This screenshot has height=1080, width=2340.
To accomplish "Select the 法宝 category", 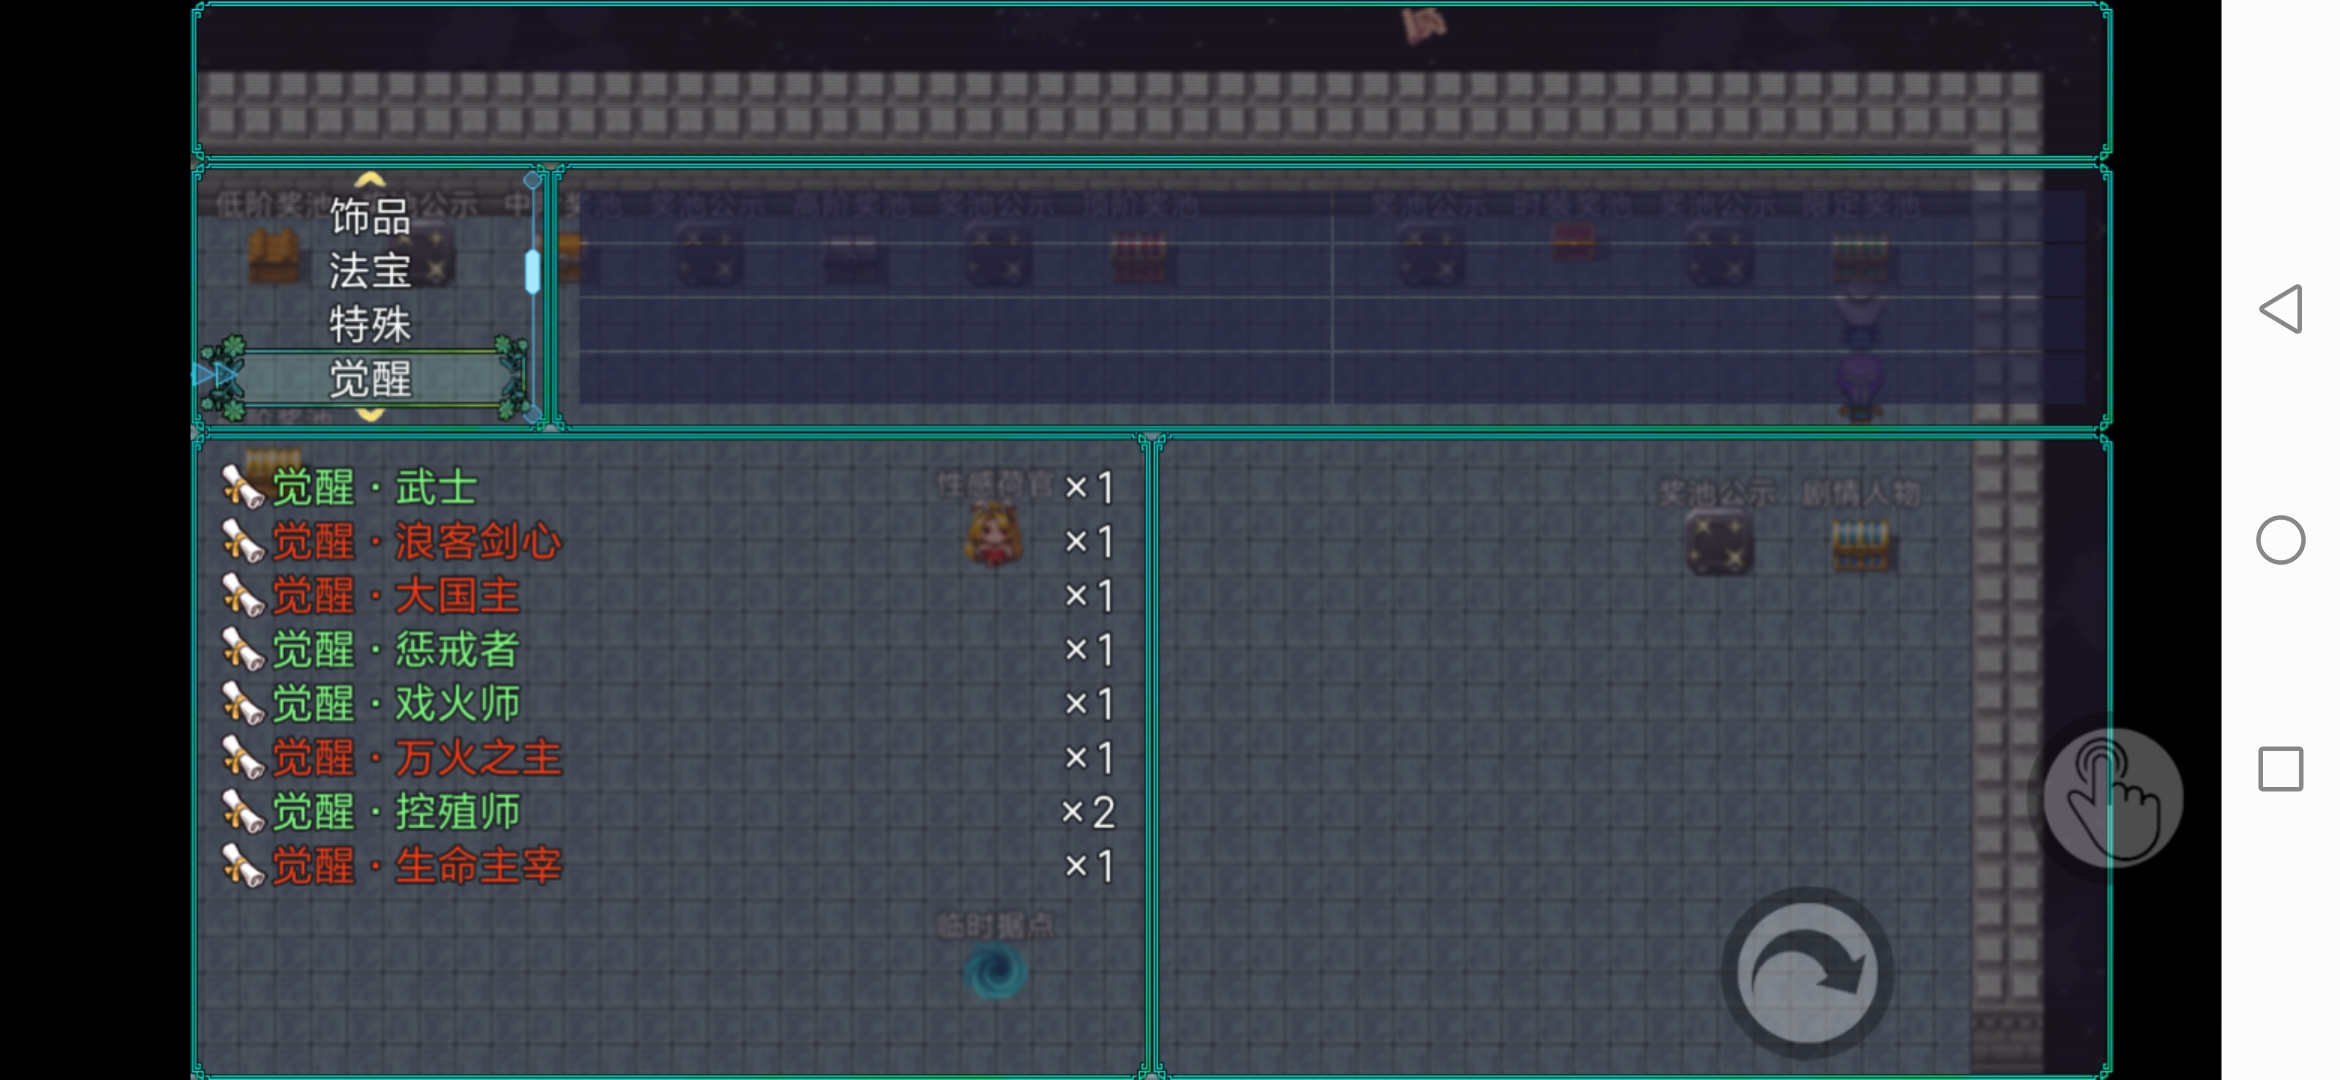I will 370,271.
